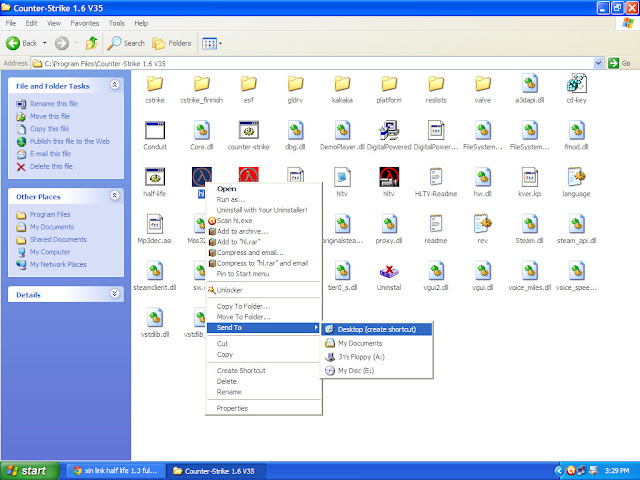Open the Views dropdown button

click(212, 43)
